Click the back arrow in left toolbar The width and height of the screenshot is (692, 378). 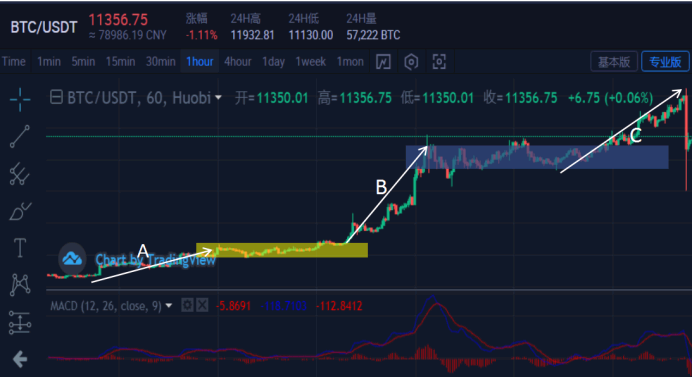(x=20, y=359)
